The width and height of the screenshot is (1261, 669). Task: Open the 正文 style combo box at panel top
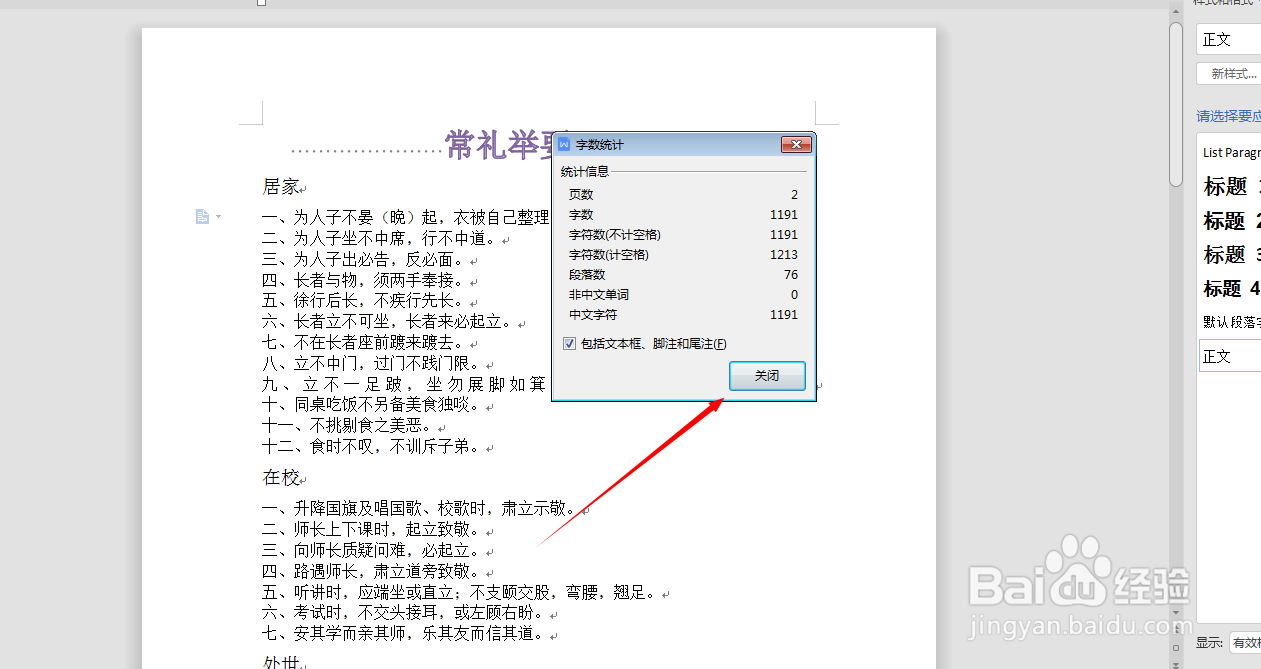pyautogui.click(x=1227, y=39)
